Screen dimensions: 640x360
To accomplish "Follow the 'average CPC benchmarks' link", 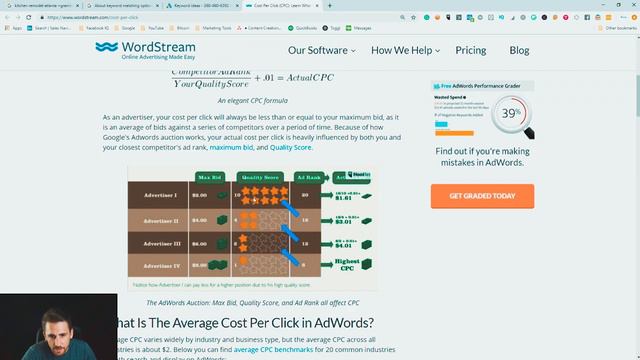I will [x=273, y=350].
